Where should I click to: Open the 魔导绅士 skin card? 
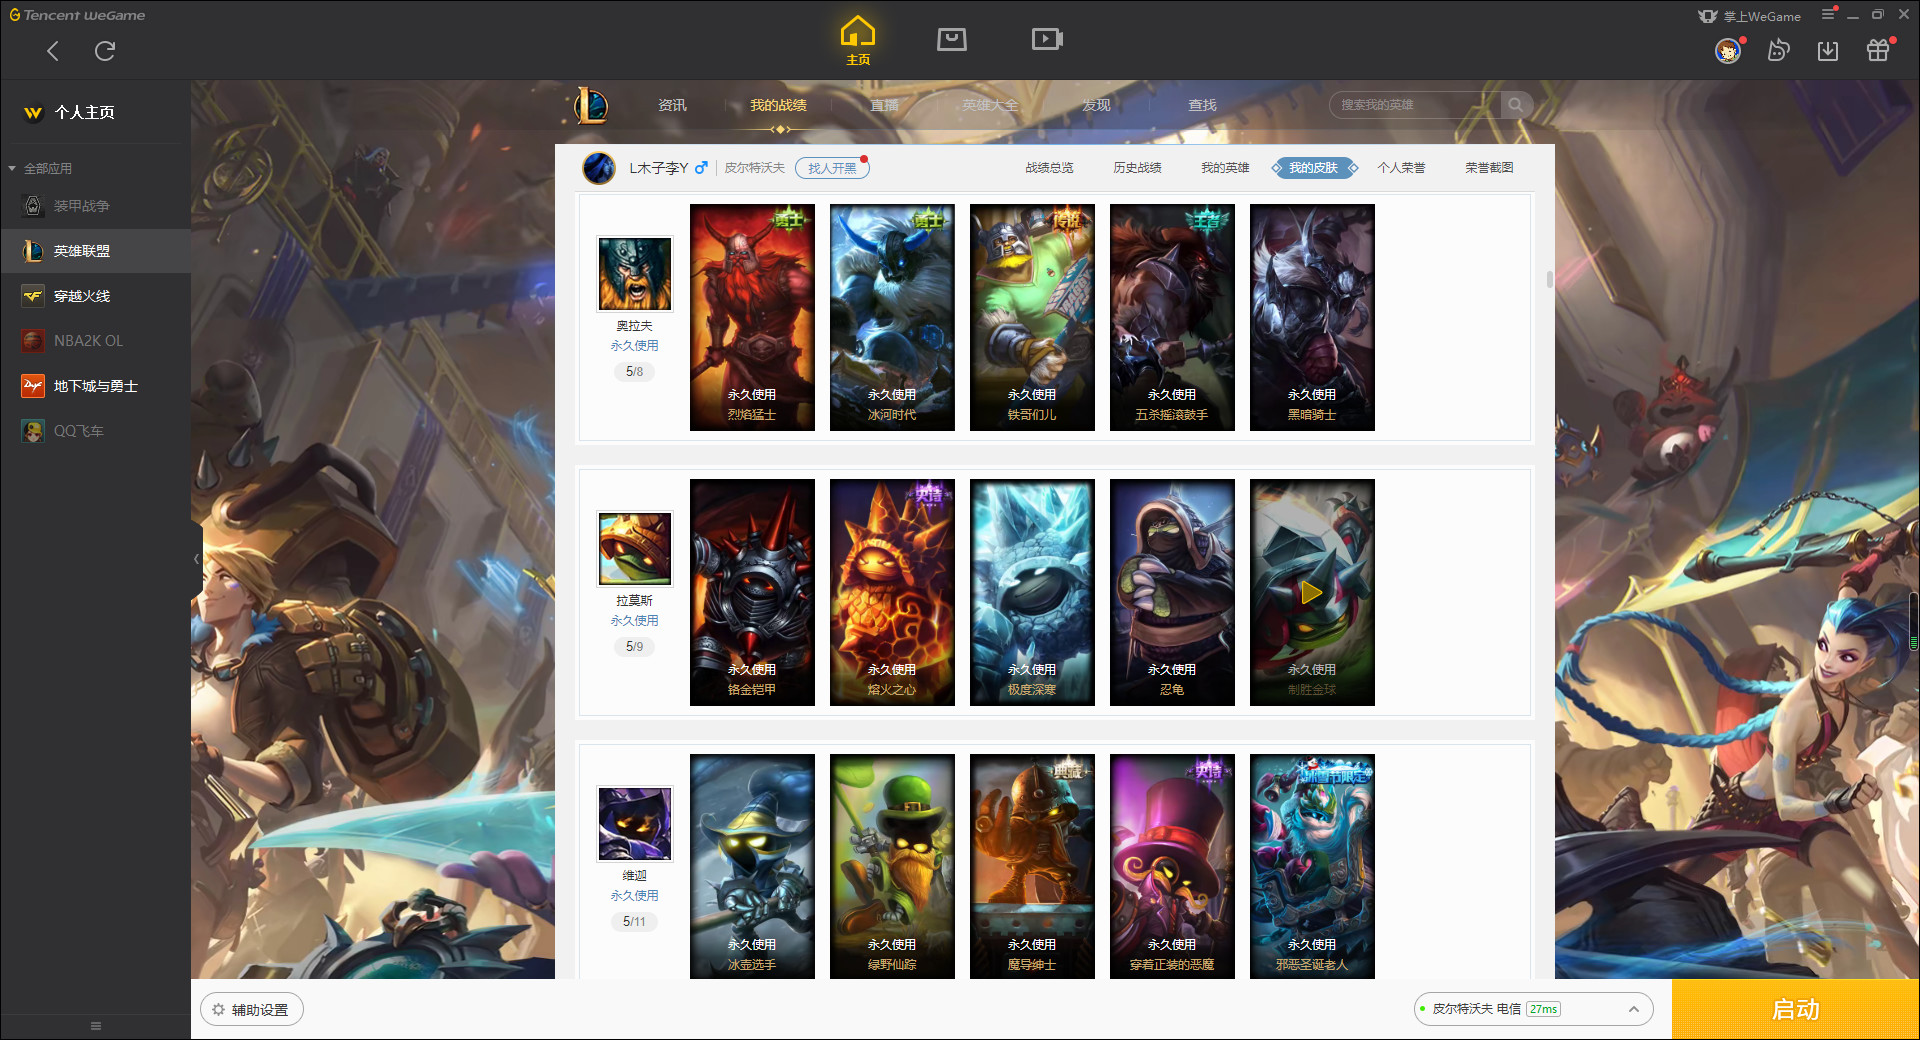pos(1032,866)
